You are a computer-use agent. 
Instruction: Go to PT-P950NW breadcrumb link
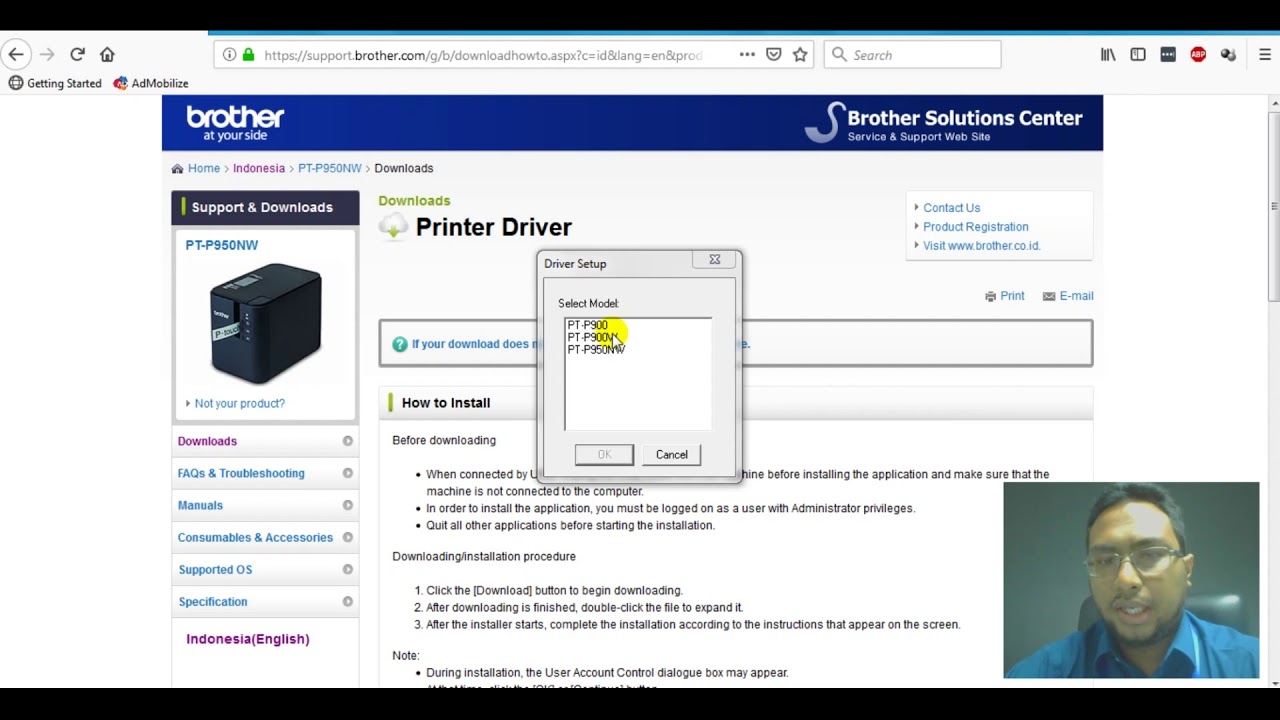[329, 168]
